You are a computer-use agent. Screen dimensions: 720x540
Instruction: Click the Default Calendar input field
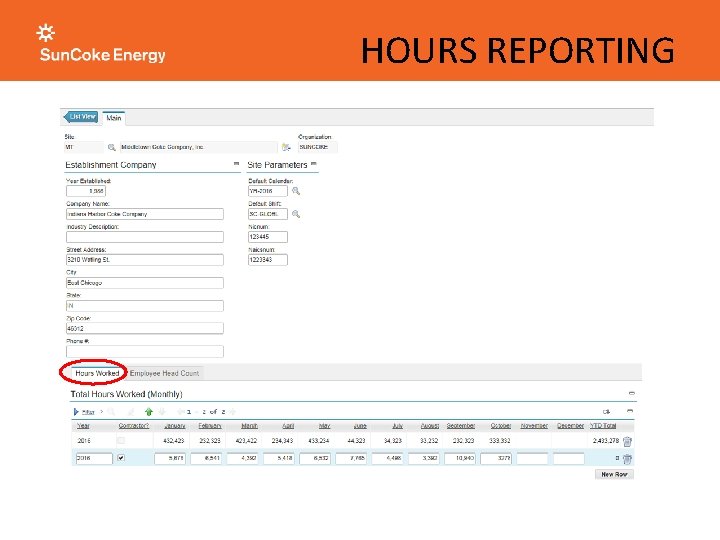(x=268, y=191)
